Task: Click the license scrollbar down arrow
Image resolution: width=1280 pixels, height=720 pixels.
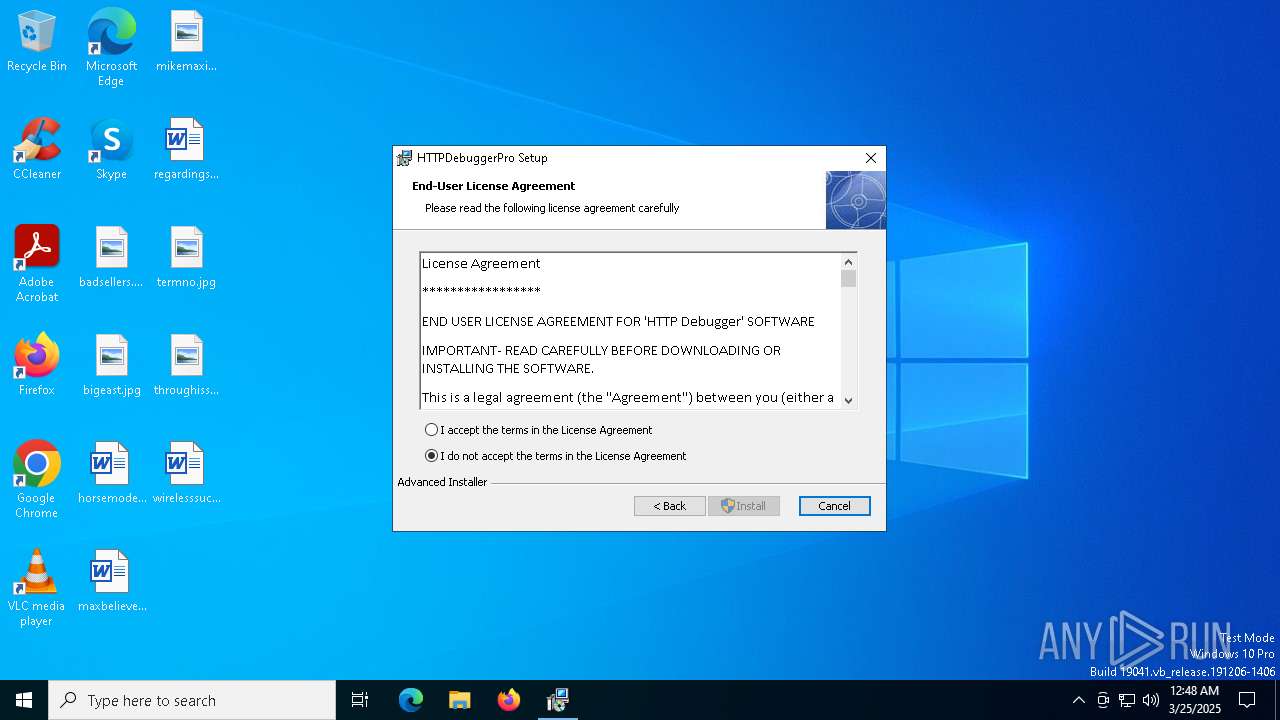Action: pos(849,400)
